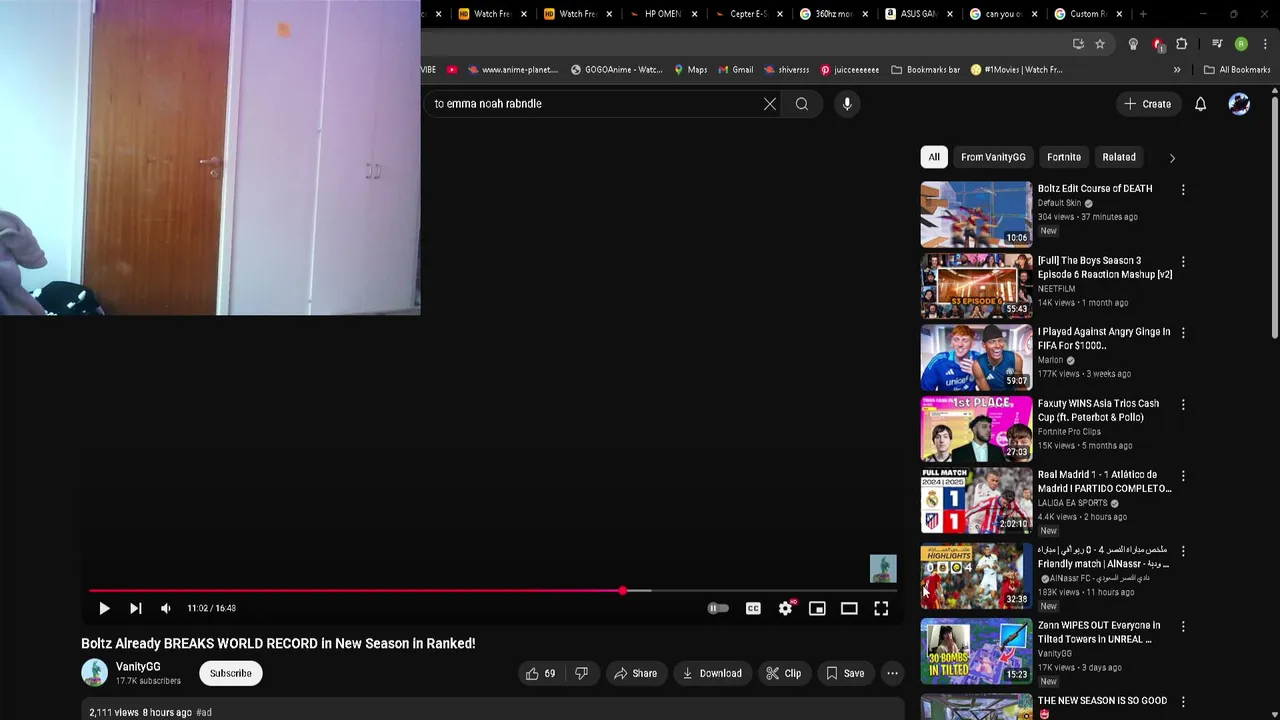Switch to Cepter E-S browser tab

coord(749,14)
